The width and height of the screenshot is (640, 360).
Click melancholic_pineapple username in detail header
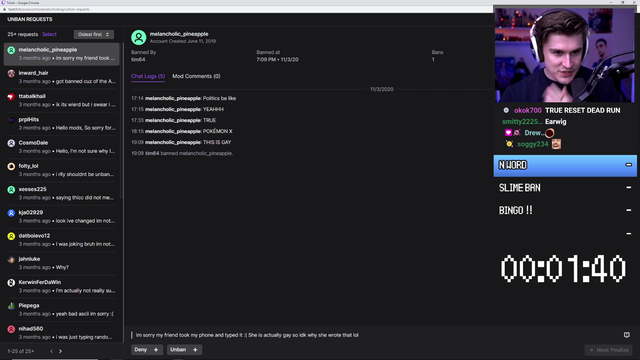point(179,34)
